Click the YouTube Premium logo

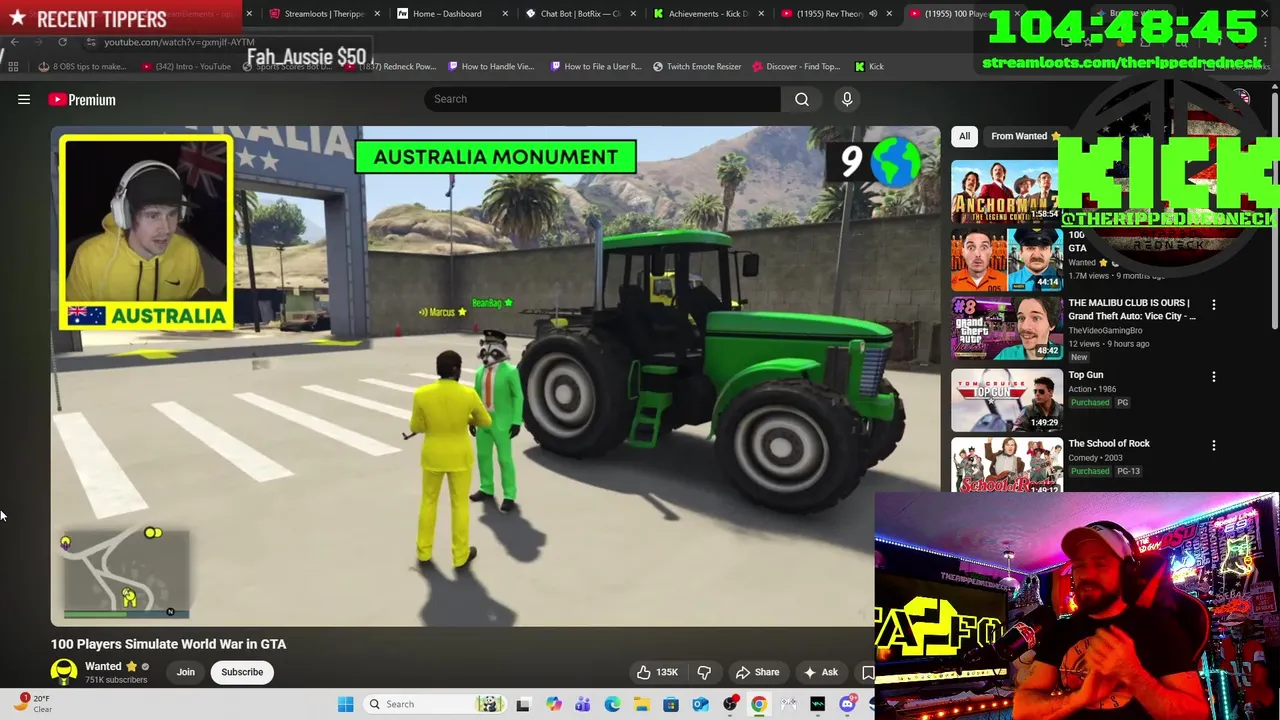[x=82, y=100]
